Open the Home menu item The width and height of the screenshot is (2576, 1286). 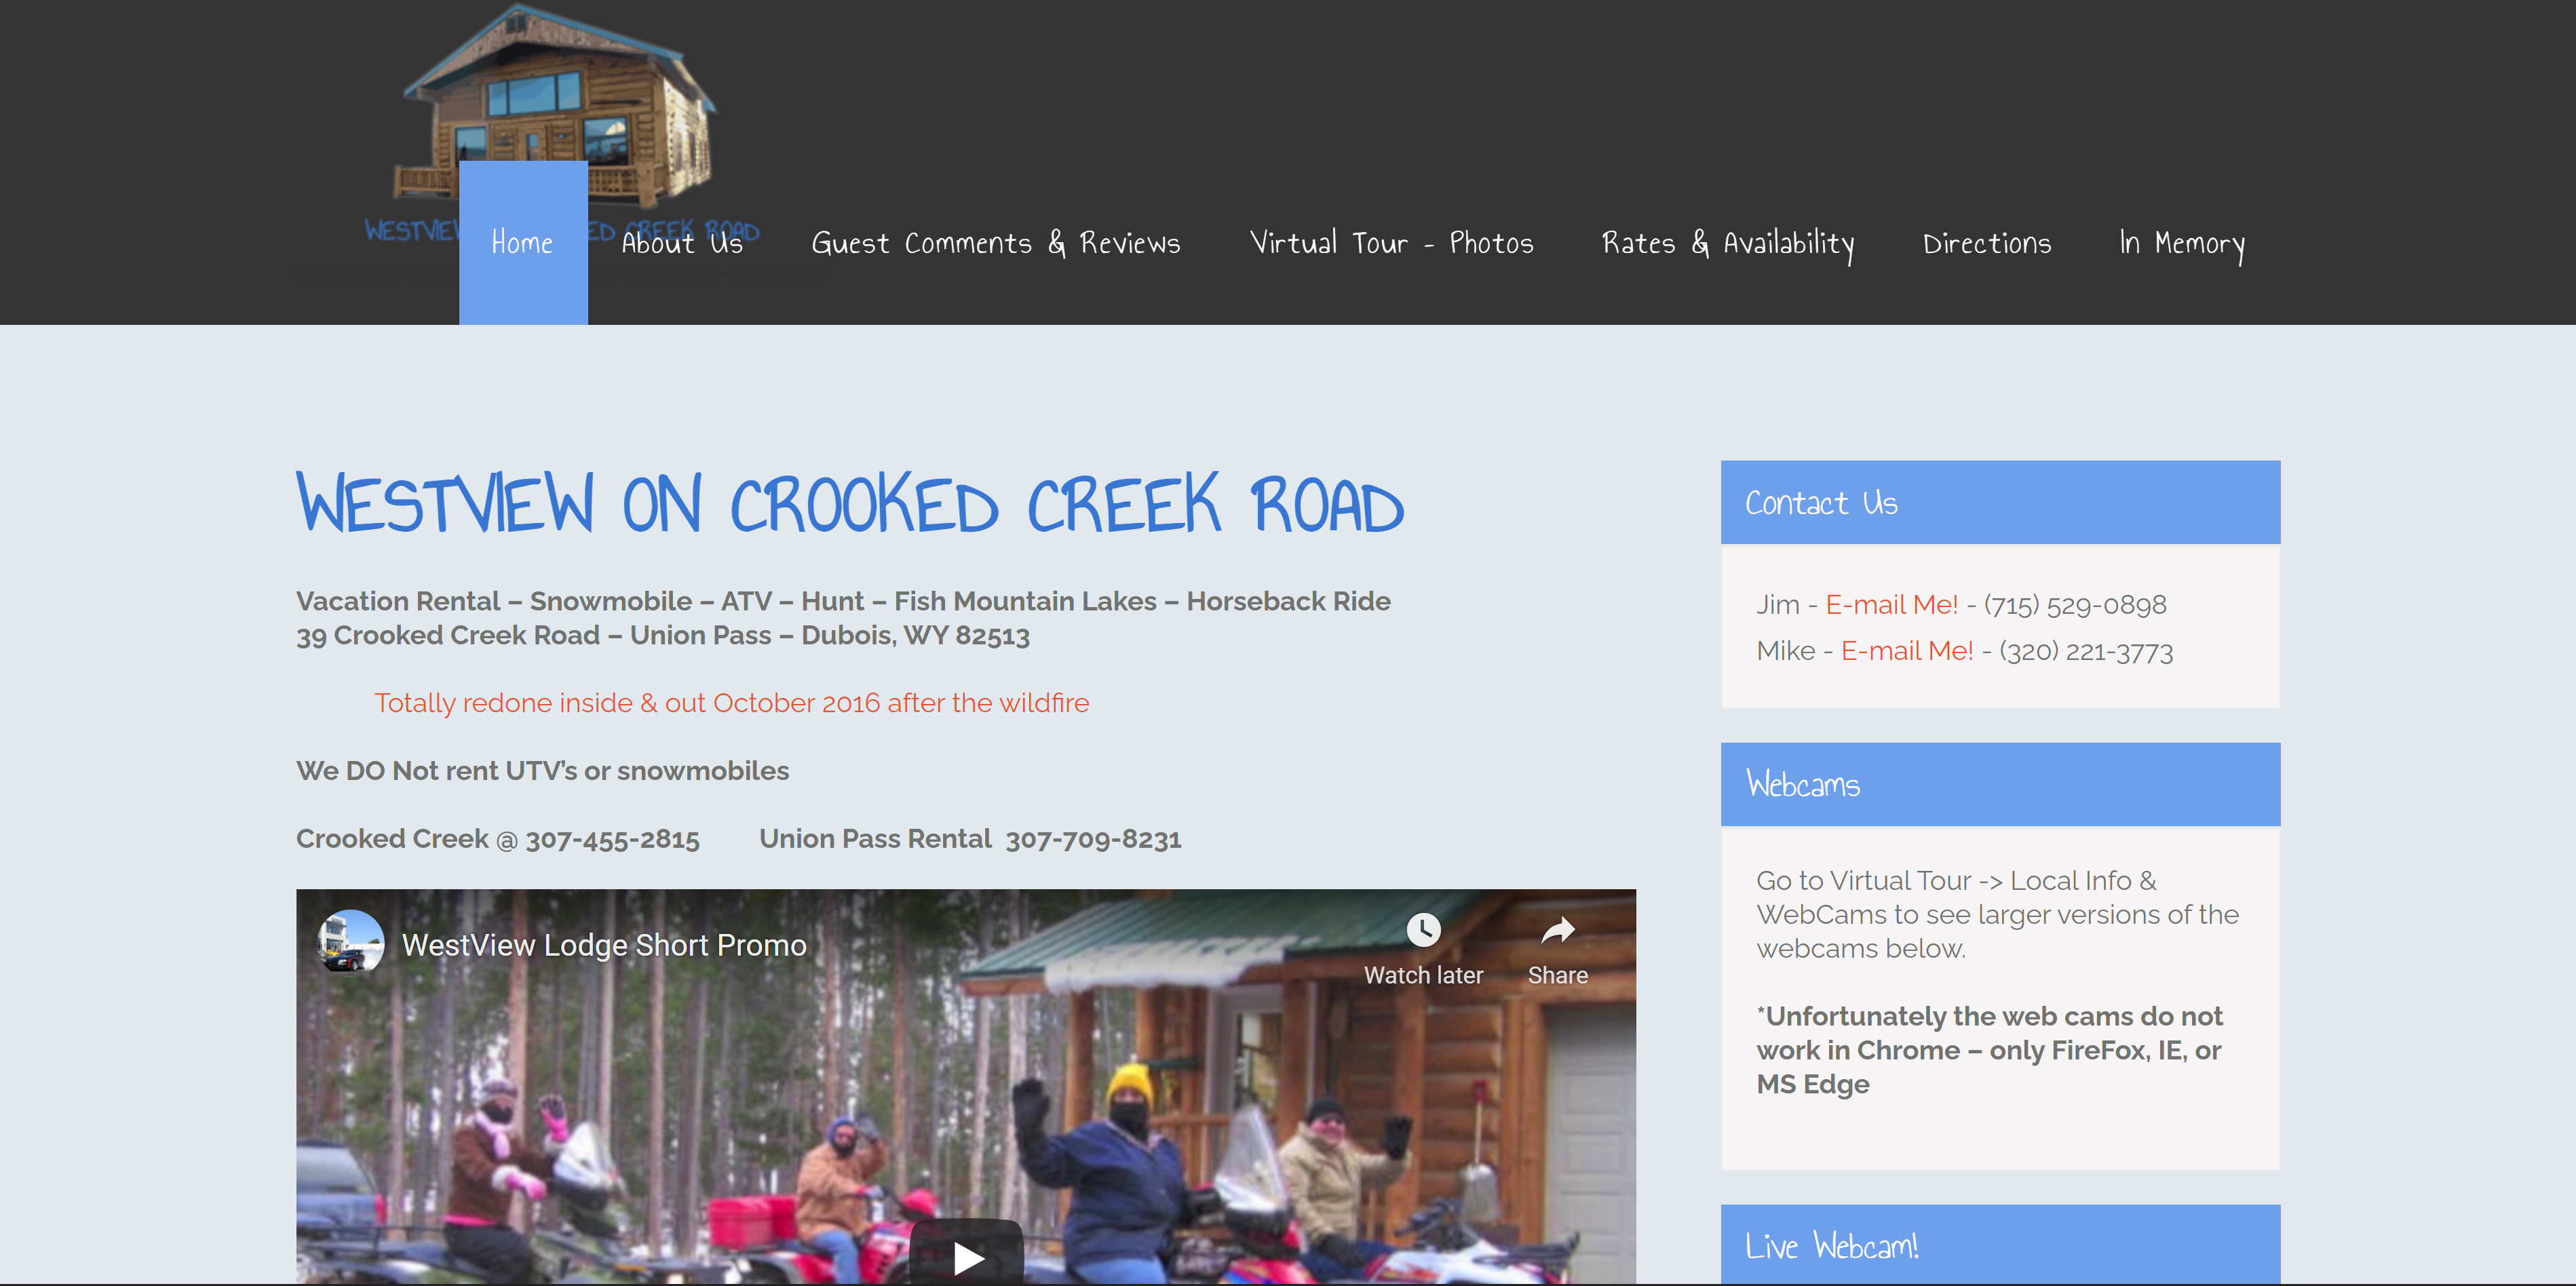pos(523,243)
